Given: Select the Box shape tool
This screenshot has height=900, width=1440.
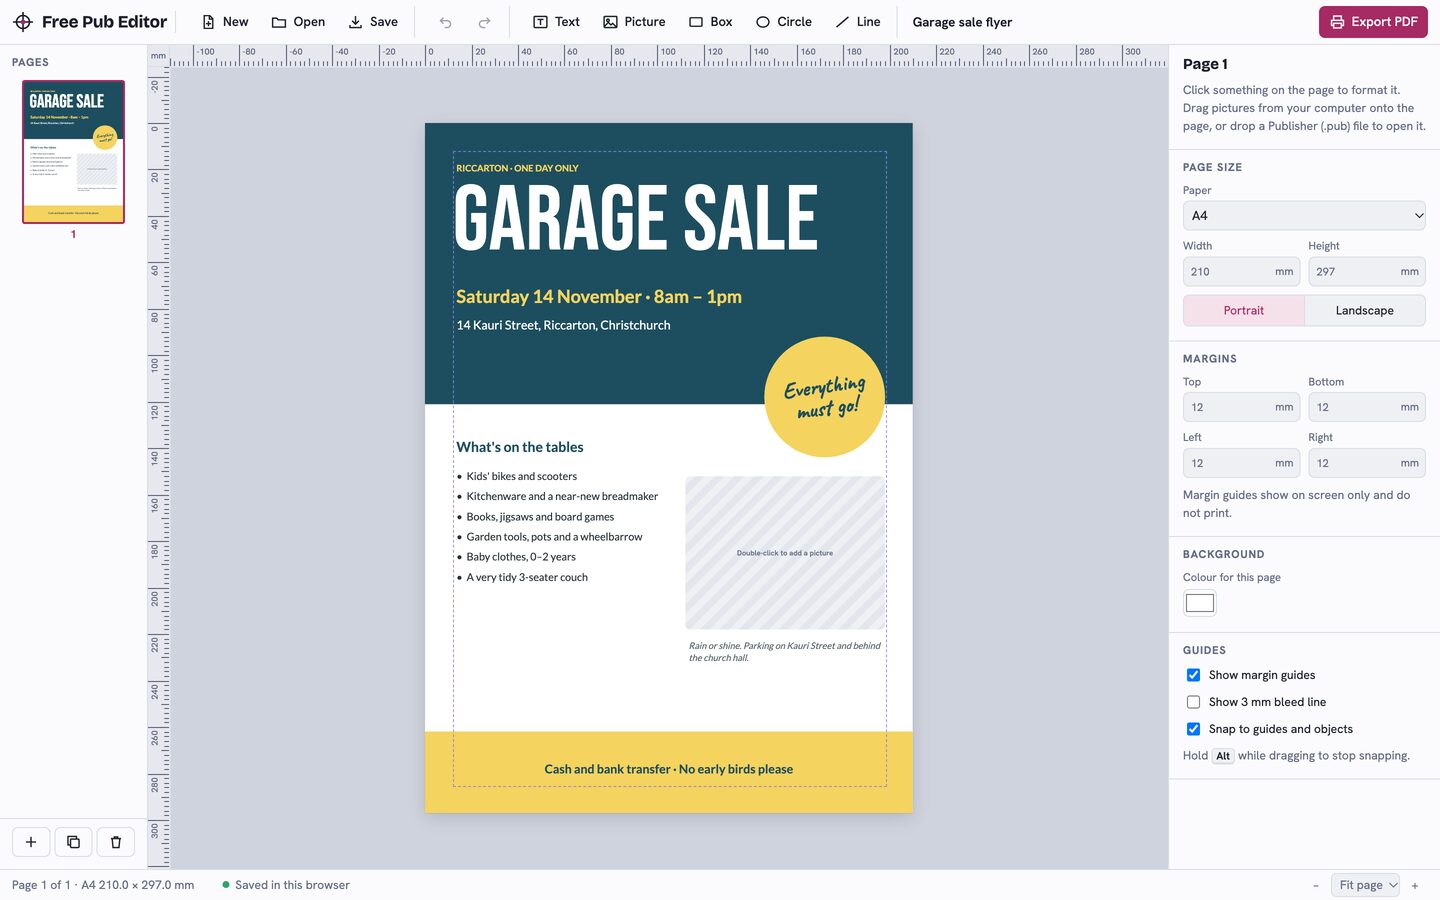Looking at the screenshot, I should pyautogui.click(x=711, y=22).
